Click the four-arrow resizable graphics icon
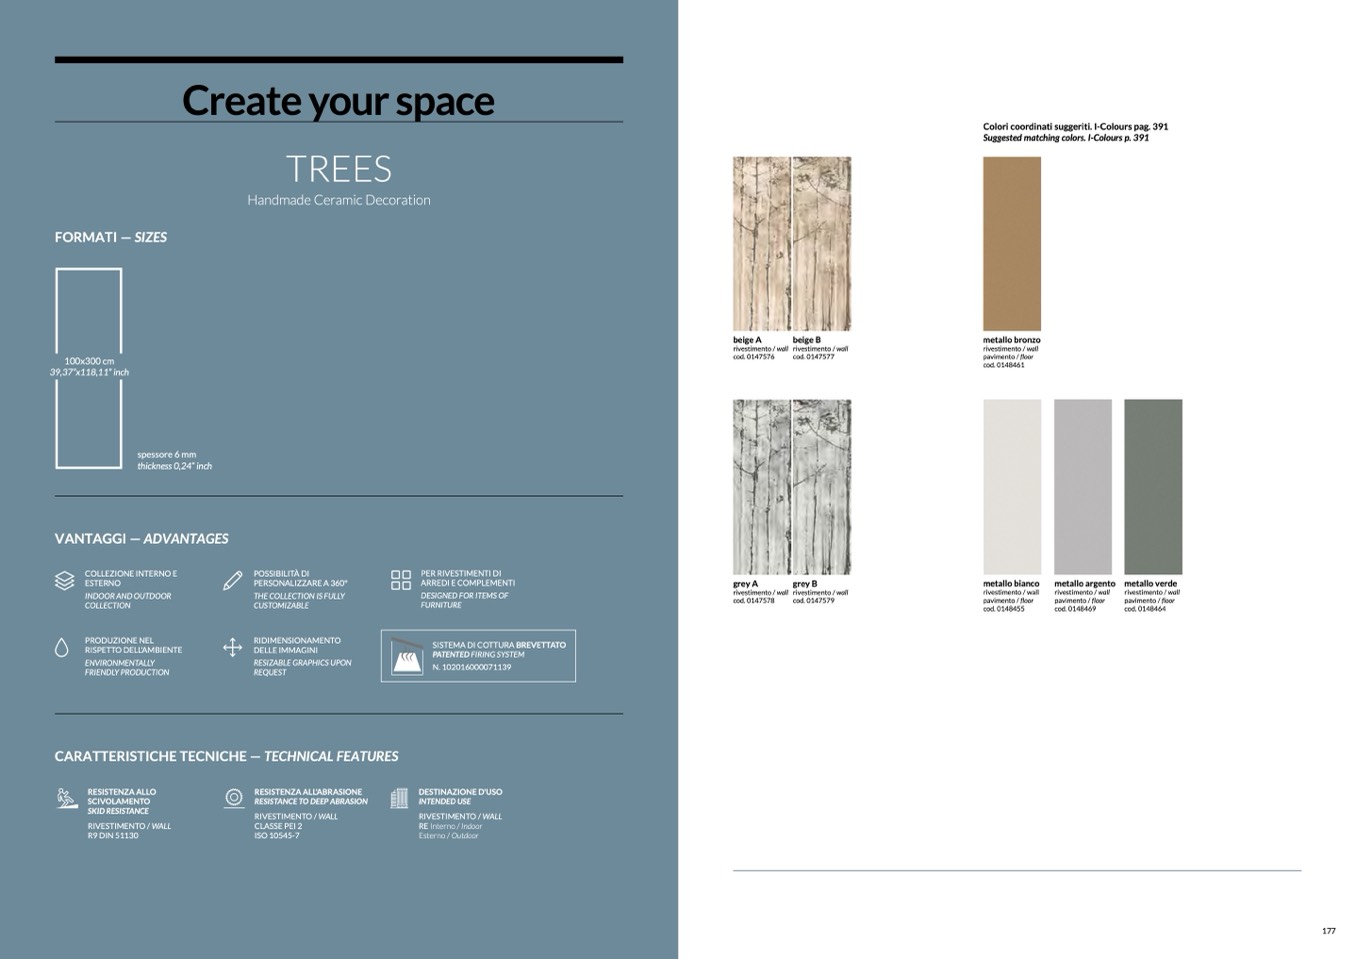Viewport: 1356px width, 959px height. pyautogui.click(x=232, y=648)
